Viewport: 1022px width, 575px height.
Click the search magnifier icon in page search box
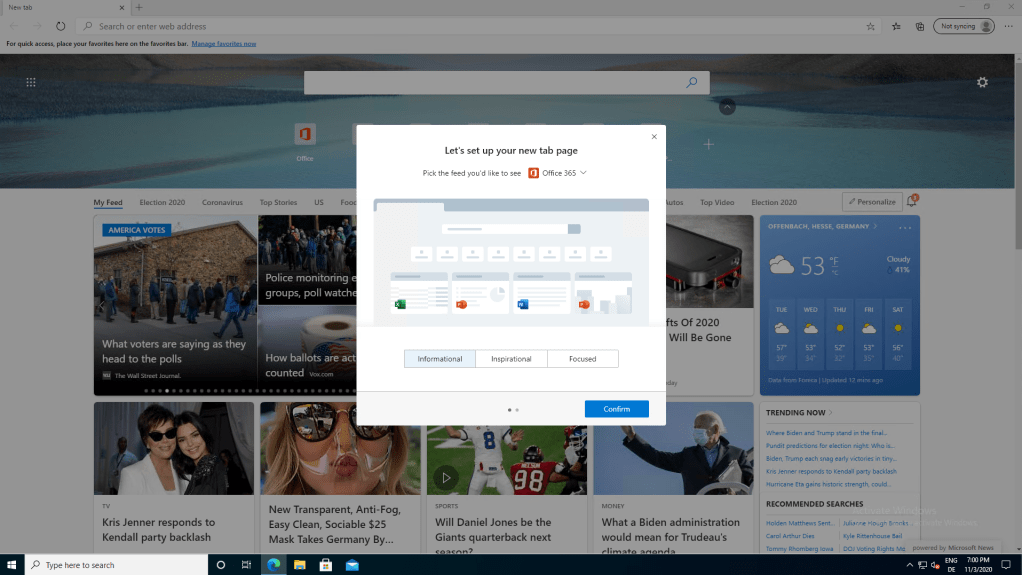point(692,83)
